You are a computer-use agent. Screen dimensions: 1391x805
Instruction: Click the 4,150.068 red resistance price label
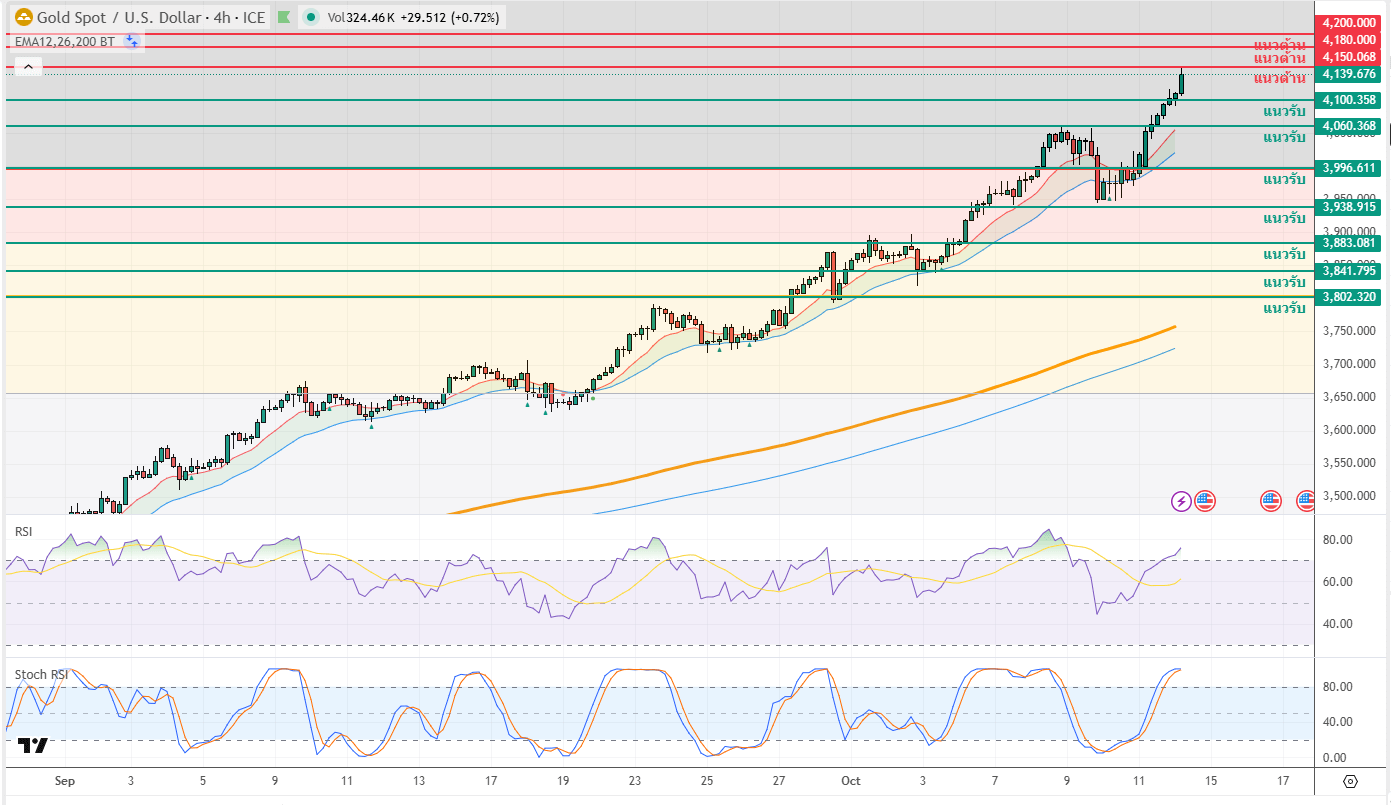point(1349,57)
